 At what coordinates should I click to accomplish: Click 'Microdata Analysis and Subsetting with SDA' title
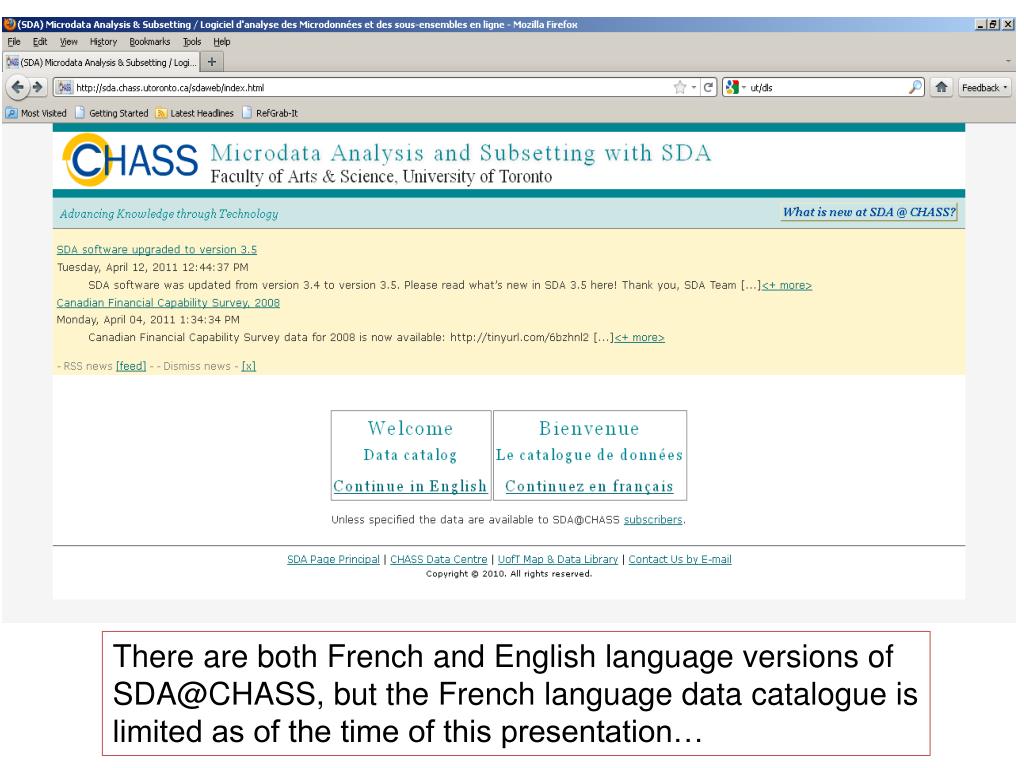pyautogui.click(x=460, y=153)
